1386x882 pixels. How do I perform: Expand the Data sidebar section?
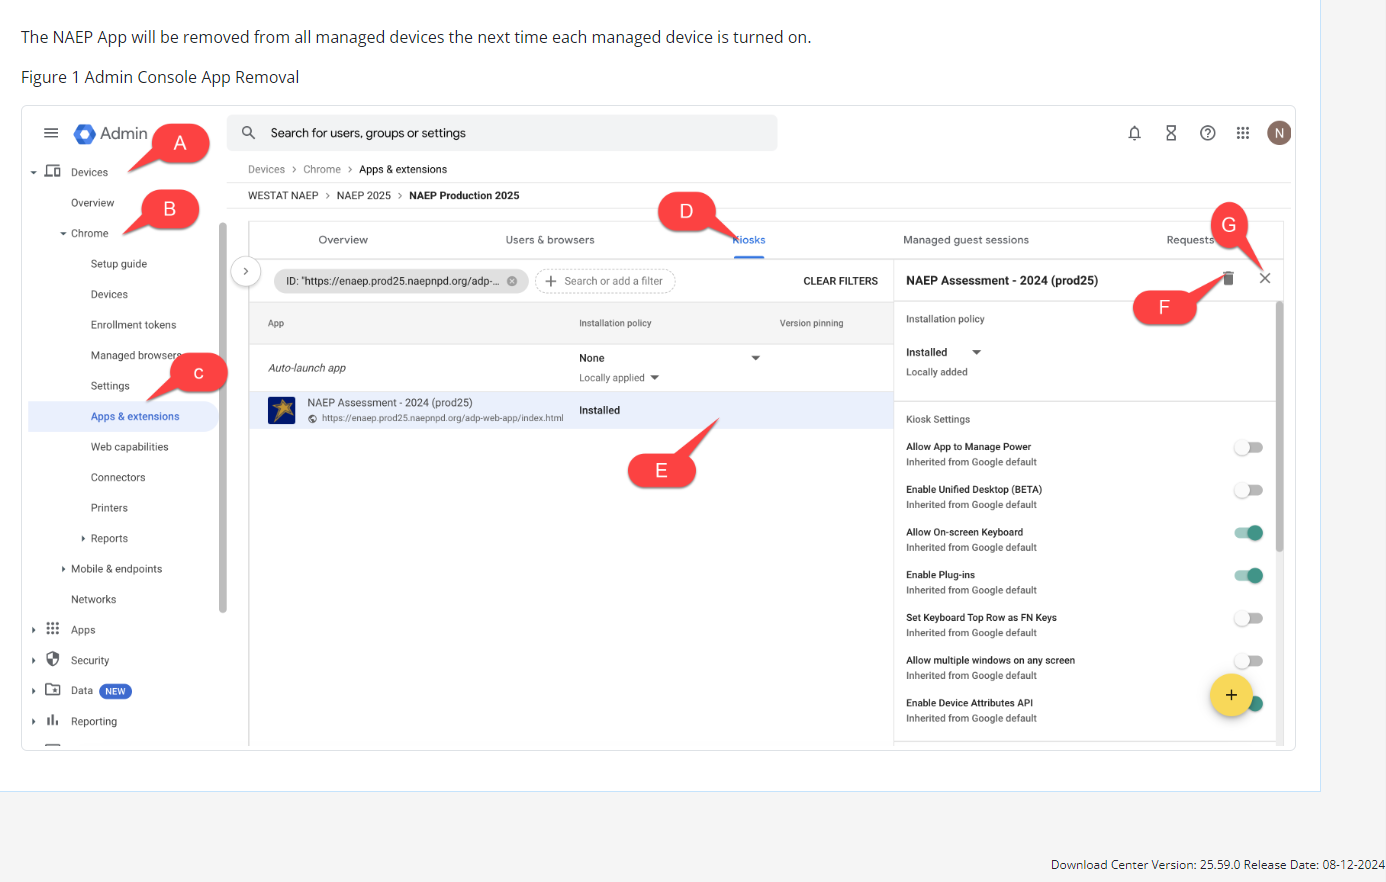pos(33,691)
